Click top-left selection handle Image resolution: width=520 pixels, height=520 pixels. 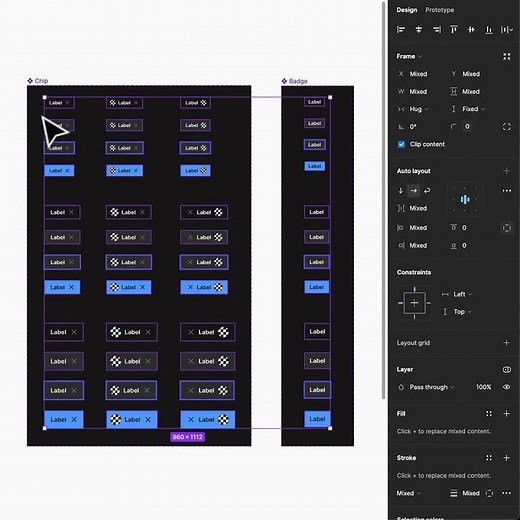click(45, 97)
